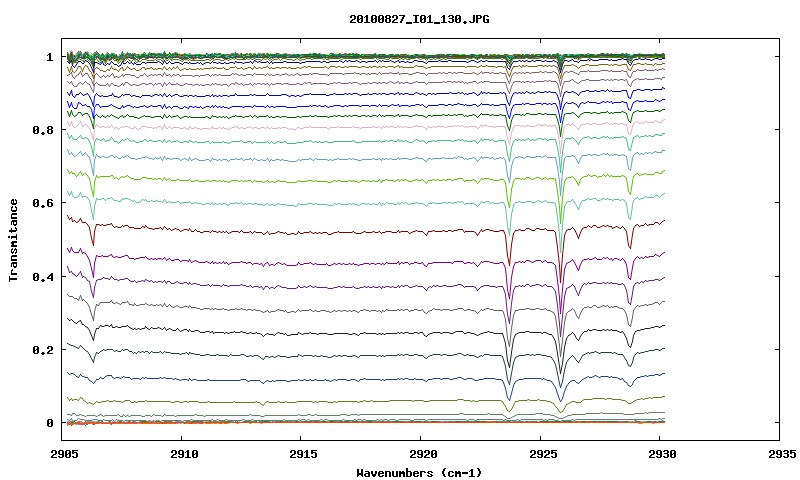Click the x-axis tick label 2915
The image size is (800, 480).
coord(304,454)
